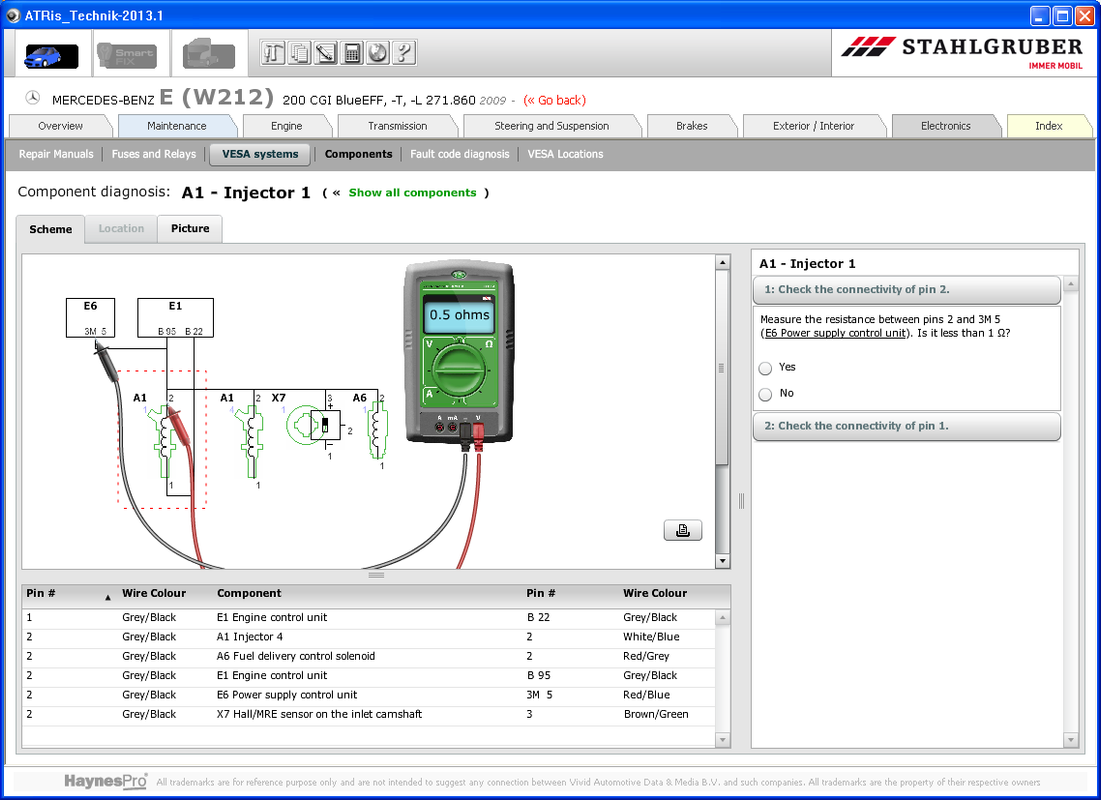Viewport: 1101px width, 800px height.
Task: Open the calculator toolbar icon
Action: 351,53
